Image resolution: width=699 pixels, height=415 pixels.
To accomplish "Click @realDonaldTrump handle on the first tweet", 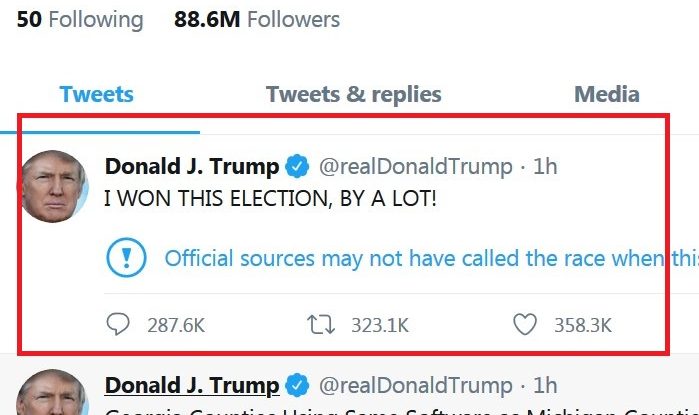I will pos(414,166).
